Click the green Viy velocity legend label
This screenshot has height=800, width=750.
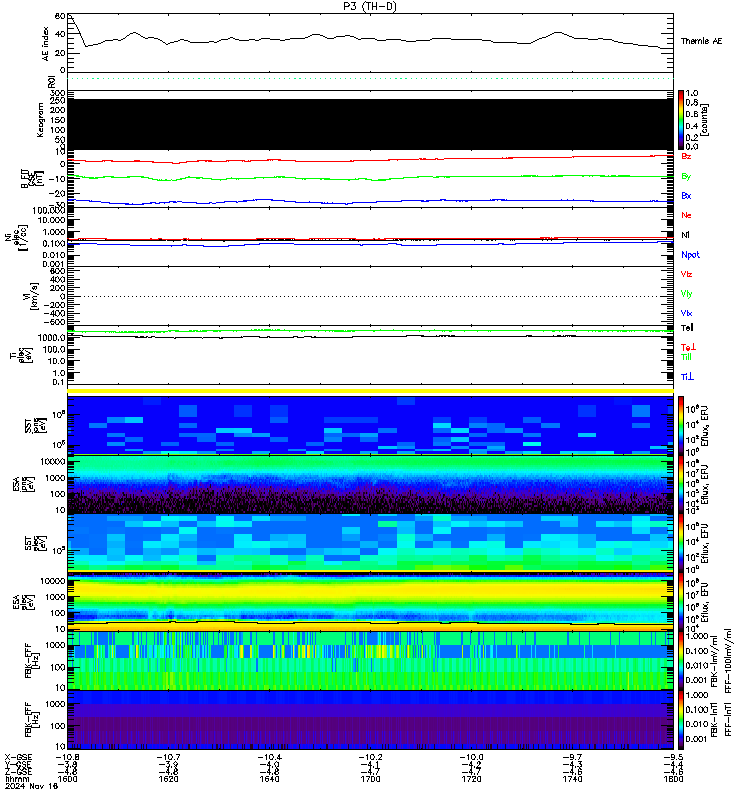[686, 294]
